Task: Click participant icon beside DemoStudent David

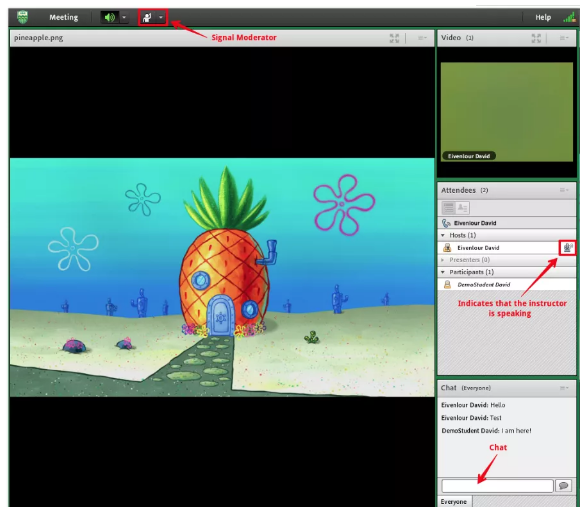Action: tap(447, 285)
